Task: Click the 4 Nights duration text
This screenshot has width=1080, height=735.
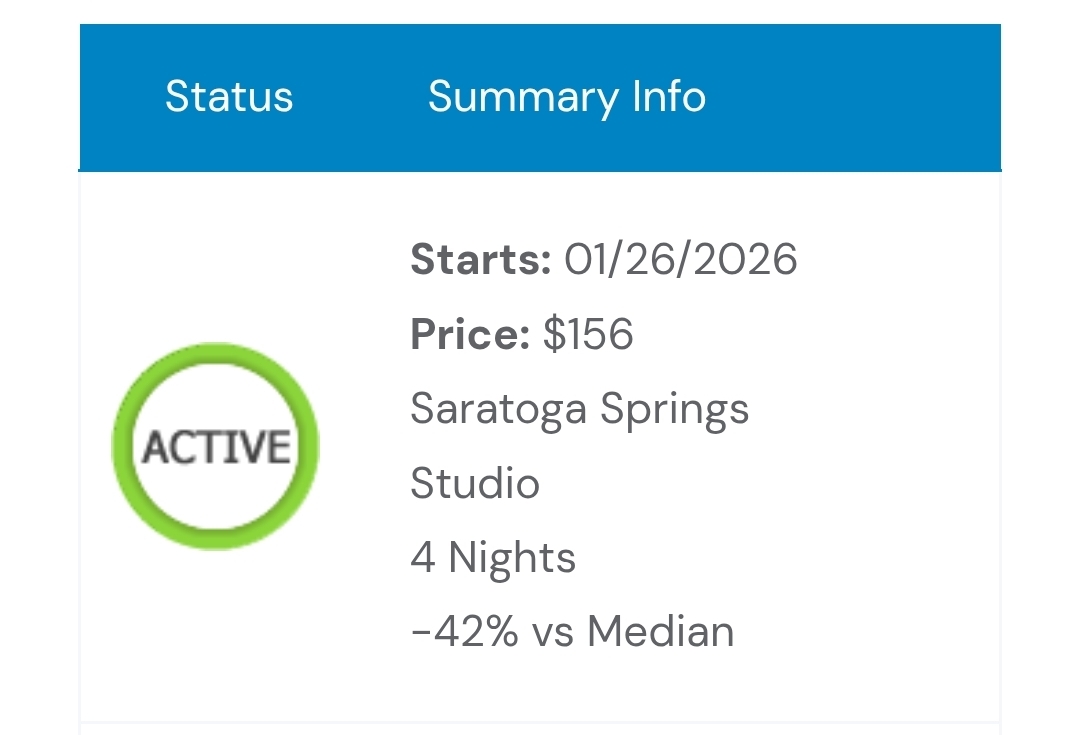Action: click(x=493, y=557)
